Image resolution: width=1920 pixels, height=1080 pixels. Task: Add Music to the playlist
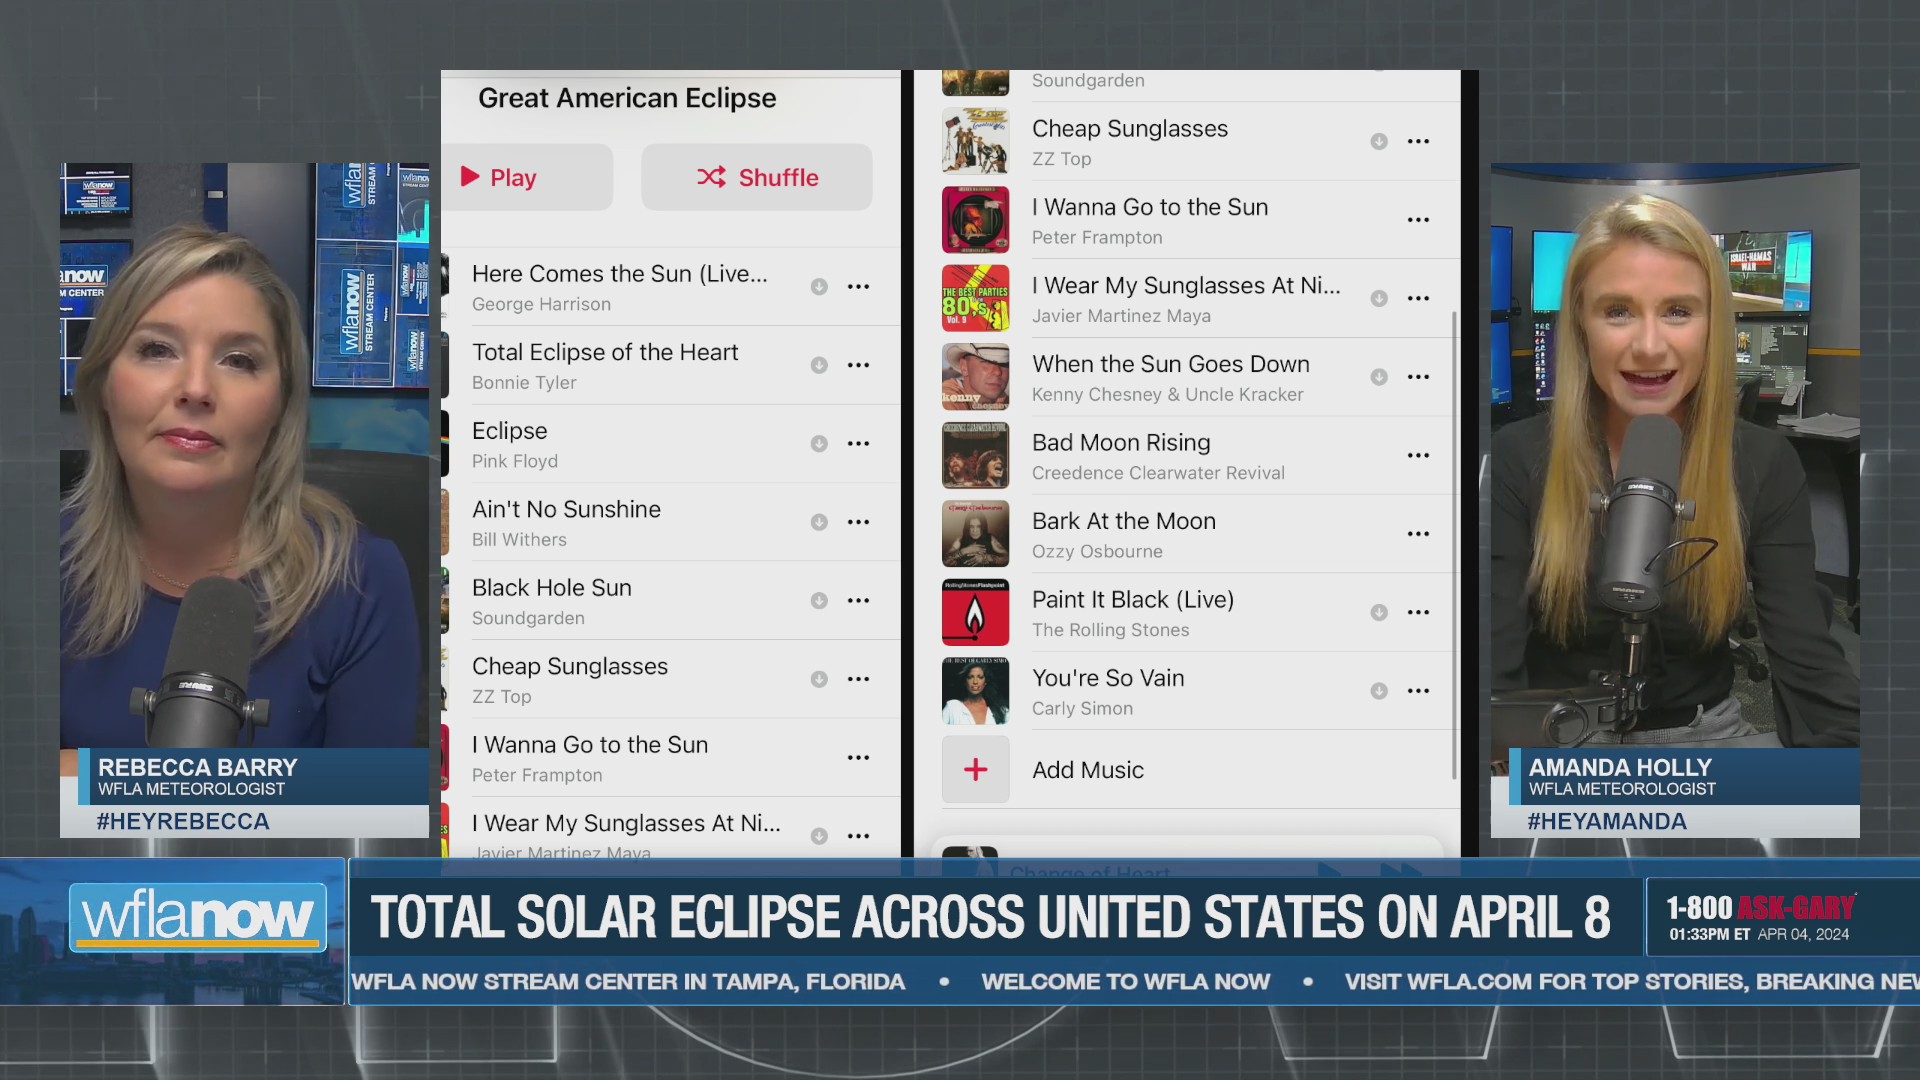point(1087,769)
